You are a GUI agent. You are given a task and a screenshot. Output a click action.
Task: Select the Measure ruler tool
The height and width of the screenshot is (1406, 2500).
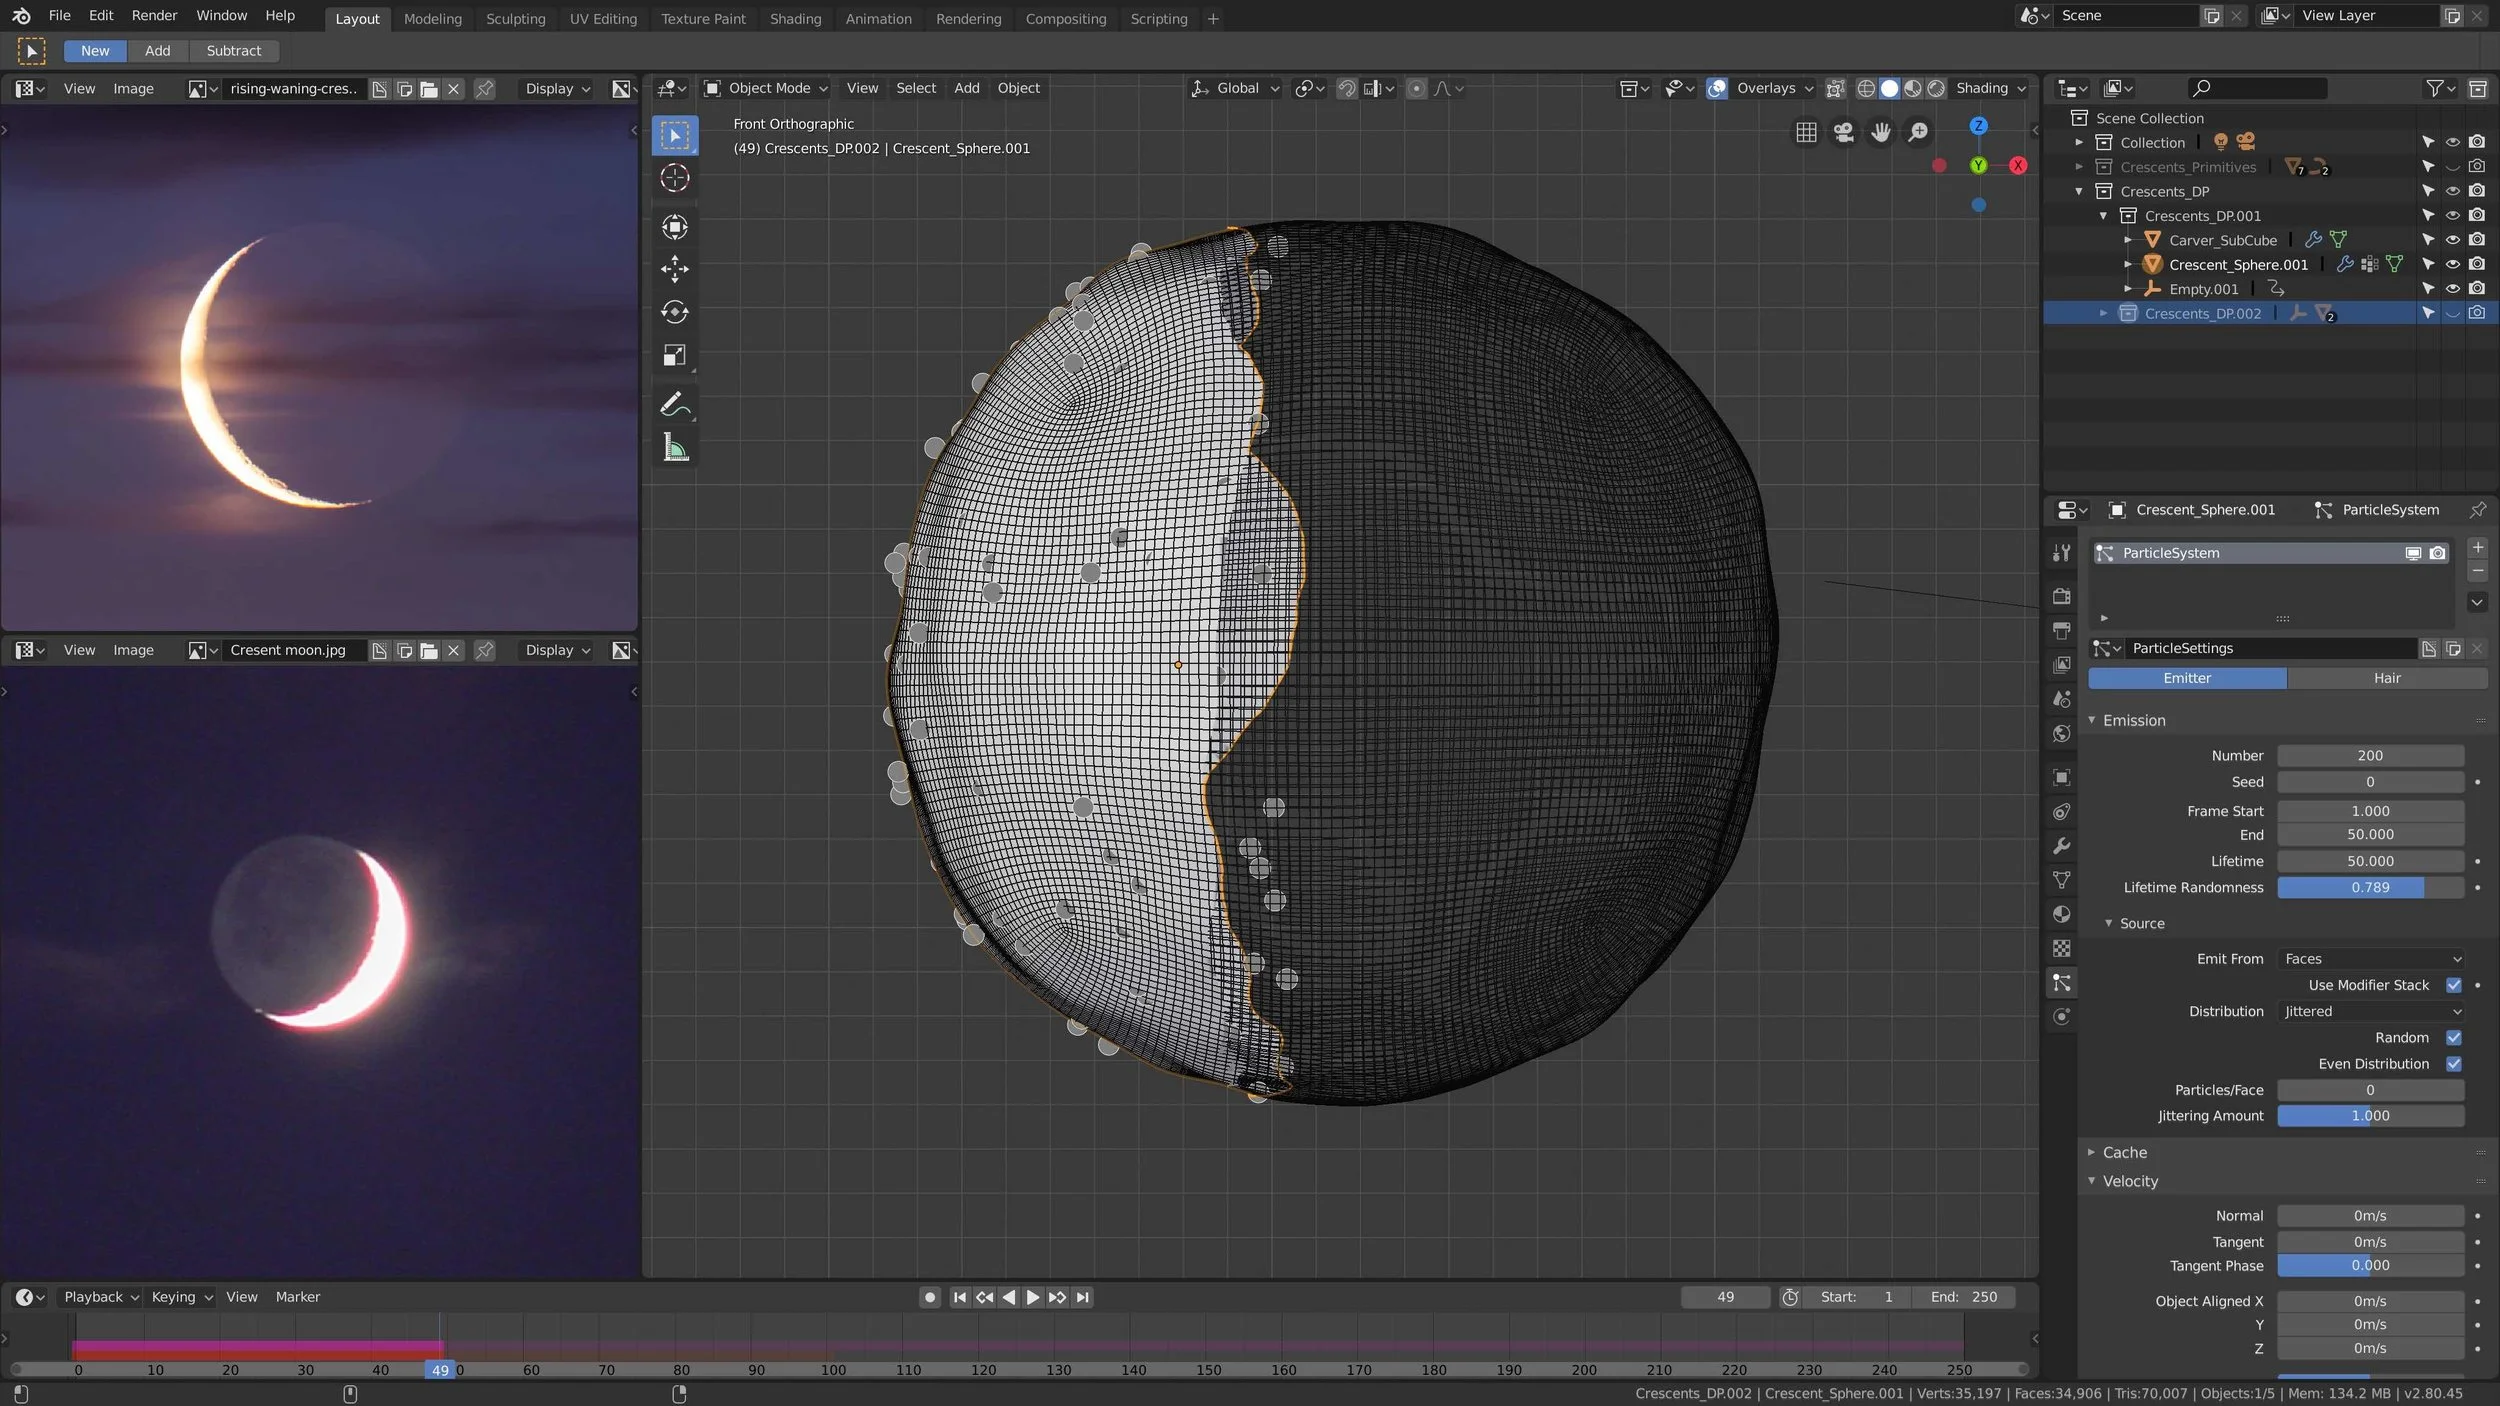pos(675,448)
